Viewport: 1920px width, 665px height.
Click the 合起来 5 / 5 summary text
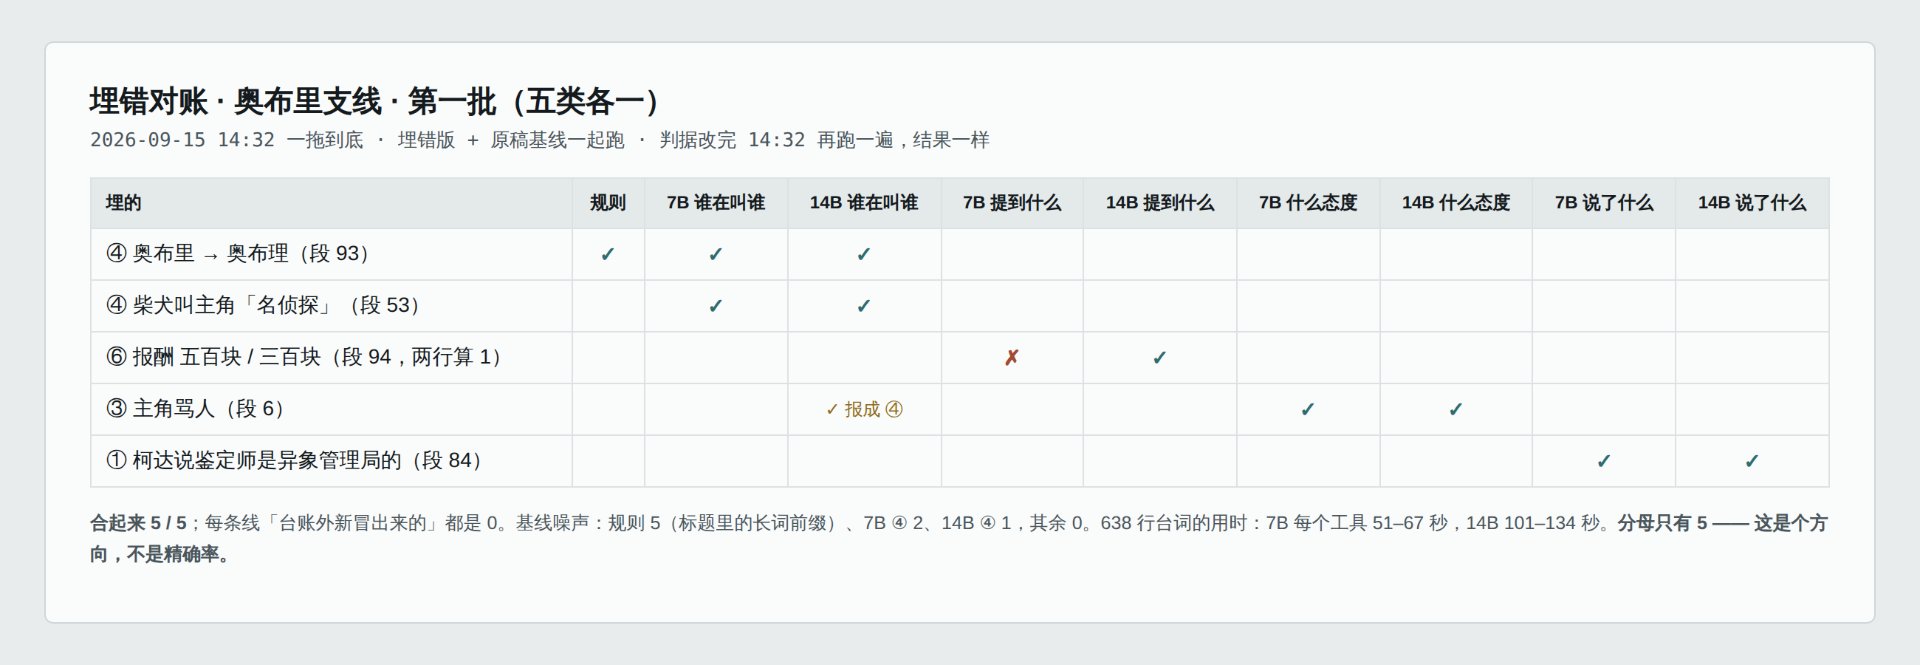[138, 523]
